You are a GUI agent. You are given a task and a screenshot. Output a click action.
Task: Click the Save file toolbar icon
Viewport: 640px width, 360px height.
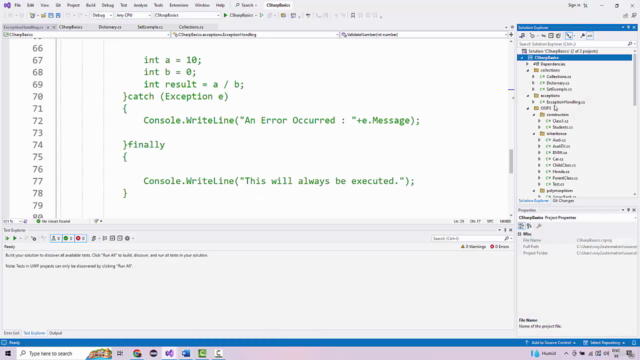pos(51,15)
